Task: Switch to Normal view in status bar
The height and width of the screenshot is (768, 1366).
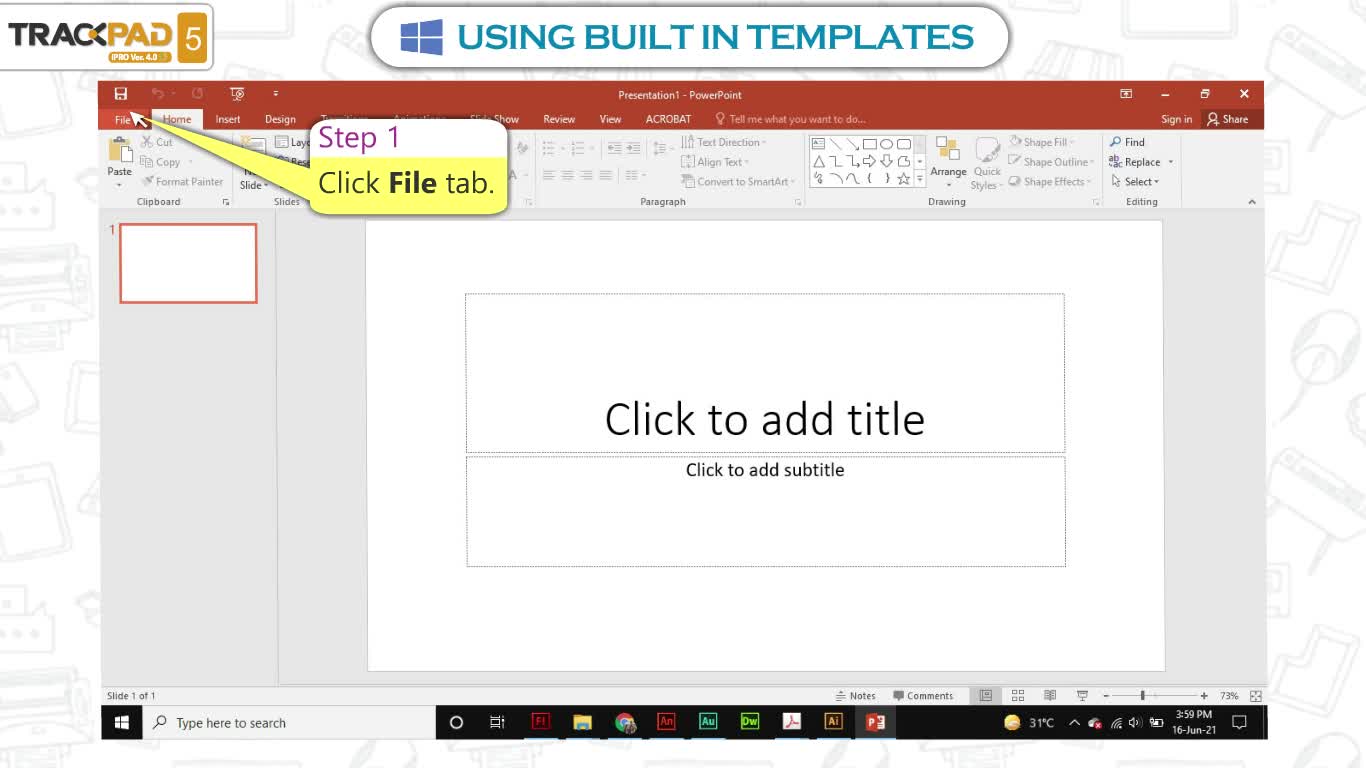Action: pyautogui.click(x=986, y=696)
